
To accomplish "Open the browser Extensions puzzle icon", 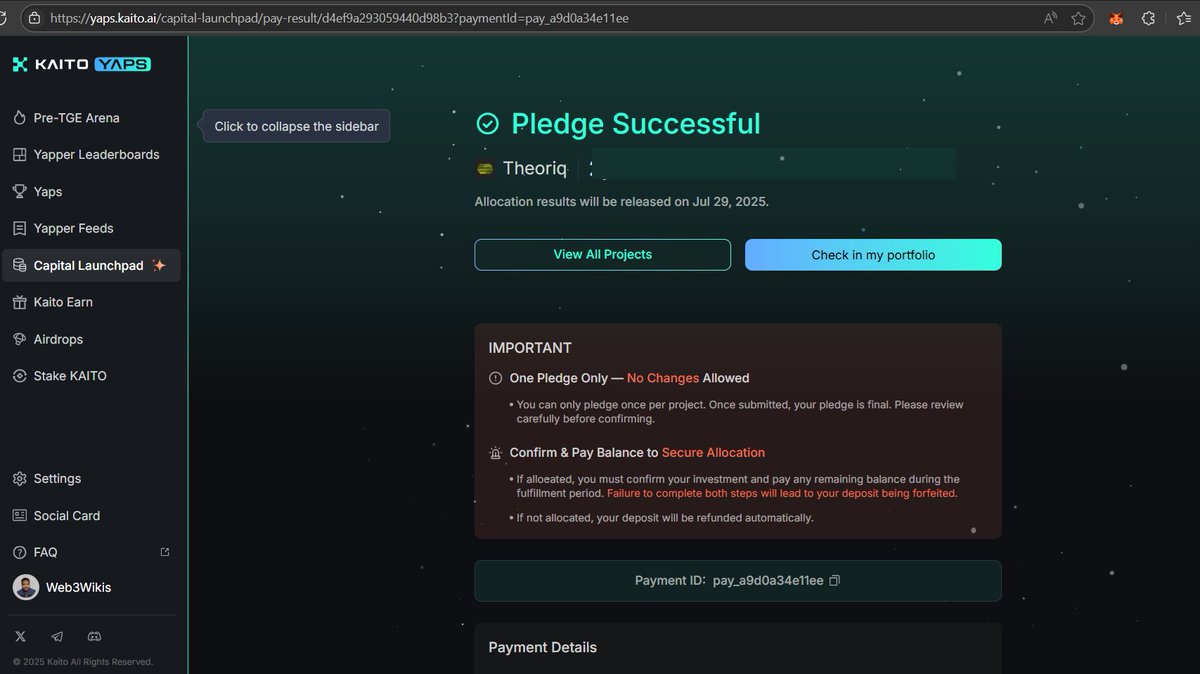I will [x=1148, y=18].
